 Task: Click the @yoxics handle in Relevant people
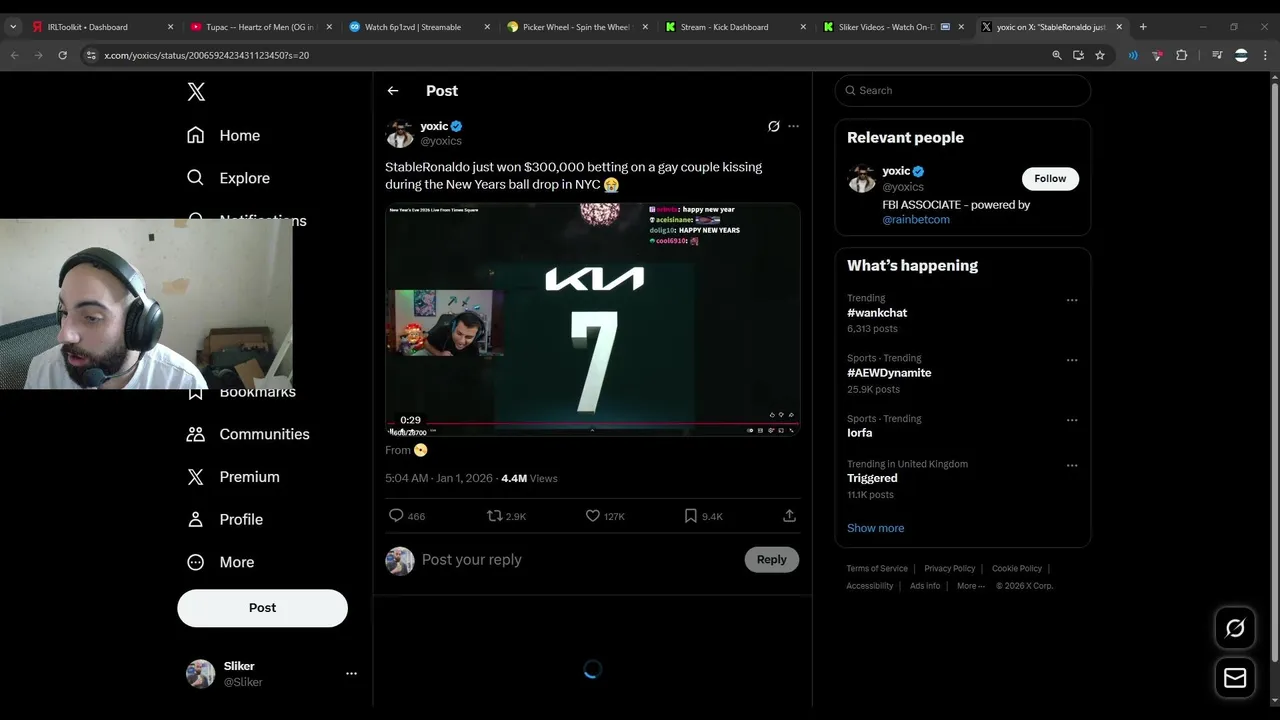pyautogui.click(x=903, y=187)
